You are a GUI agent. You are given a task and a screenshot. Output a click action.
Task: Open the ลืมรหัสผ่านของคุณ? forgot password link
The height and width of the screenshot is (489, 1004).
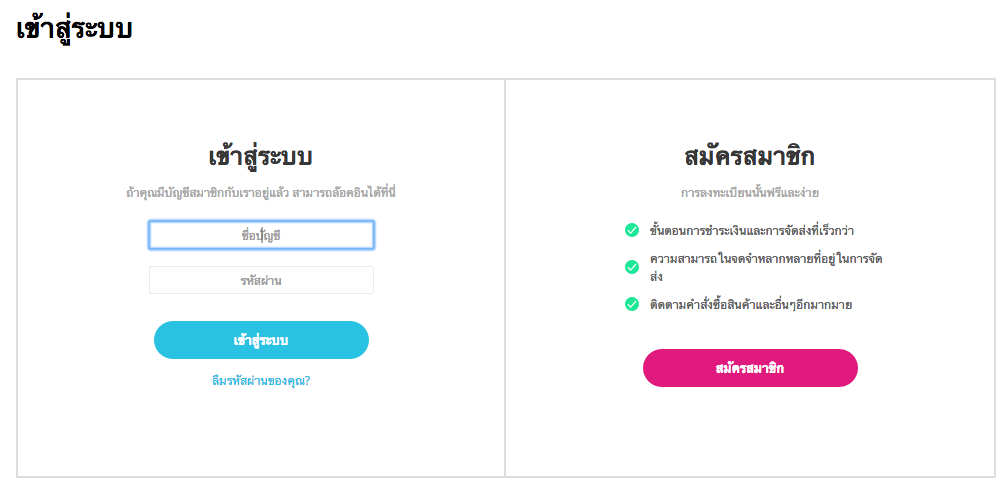261,380
